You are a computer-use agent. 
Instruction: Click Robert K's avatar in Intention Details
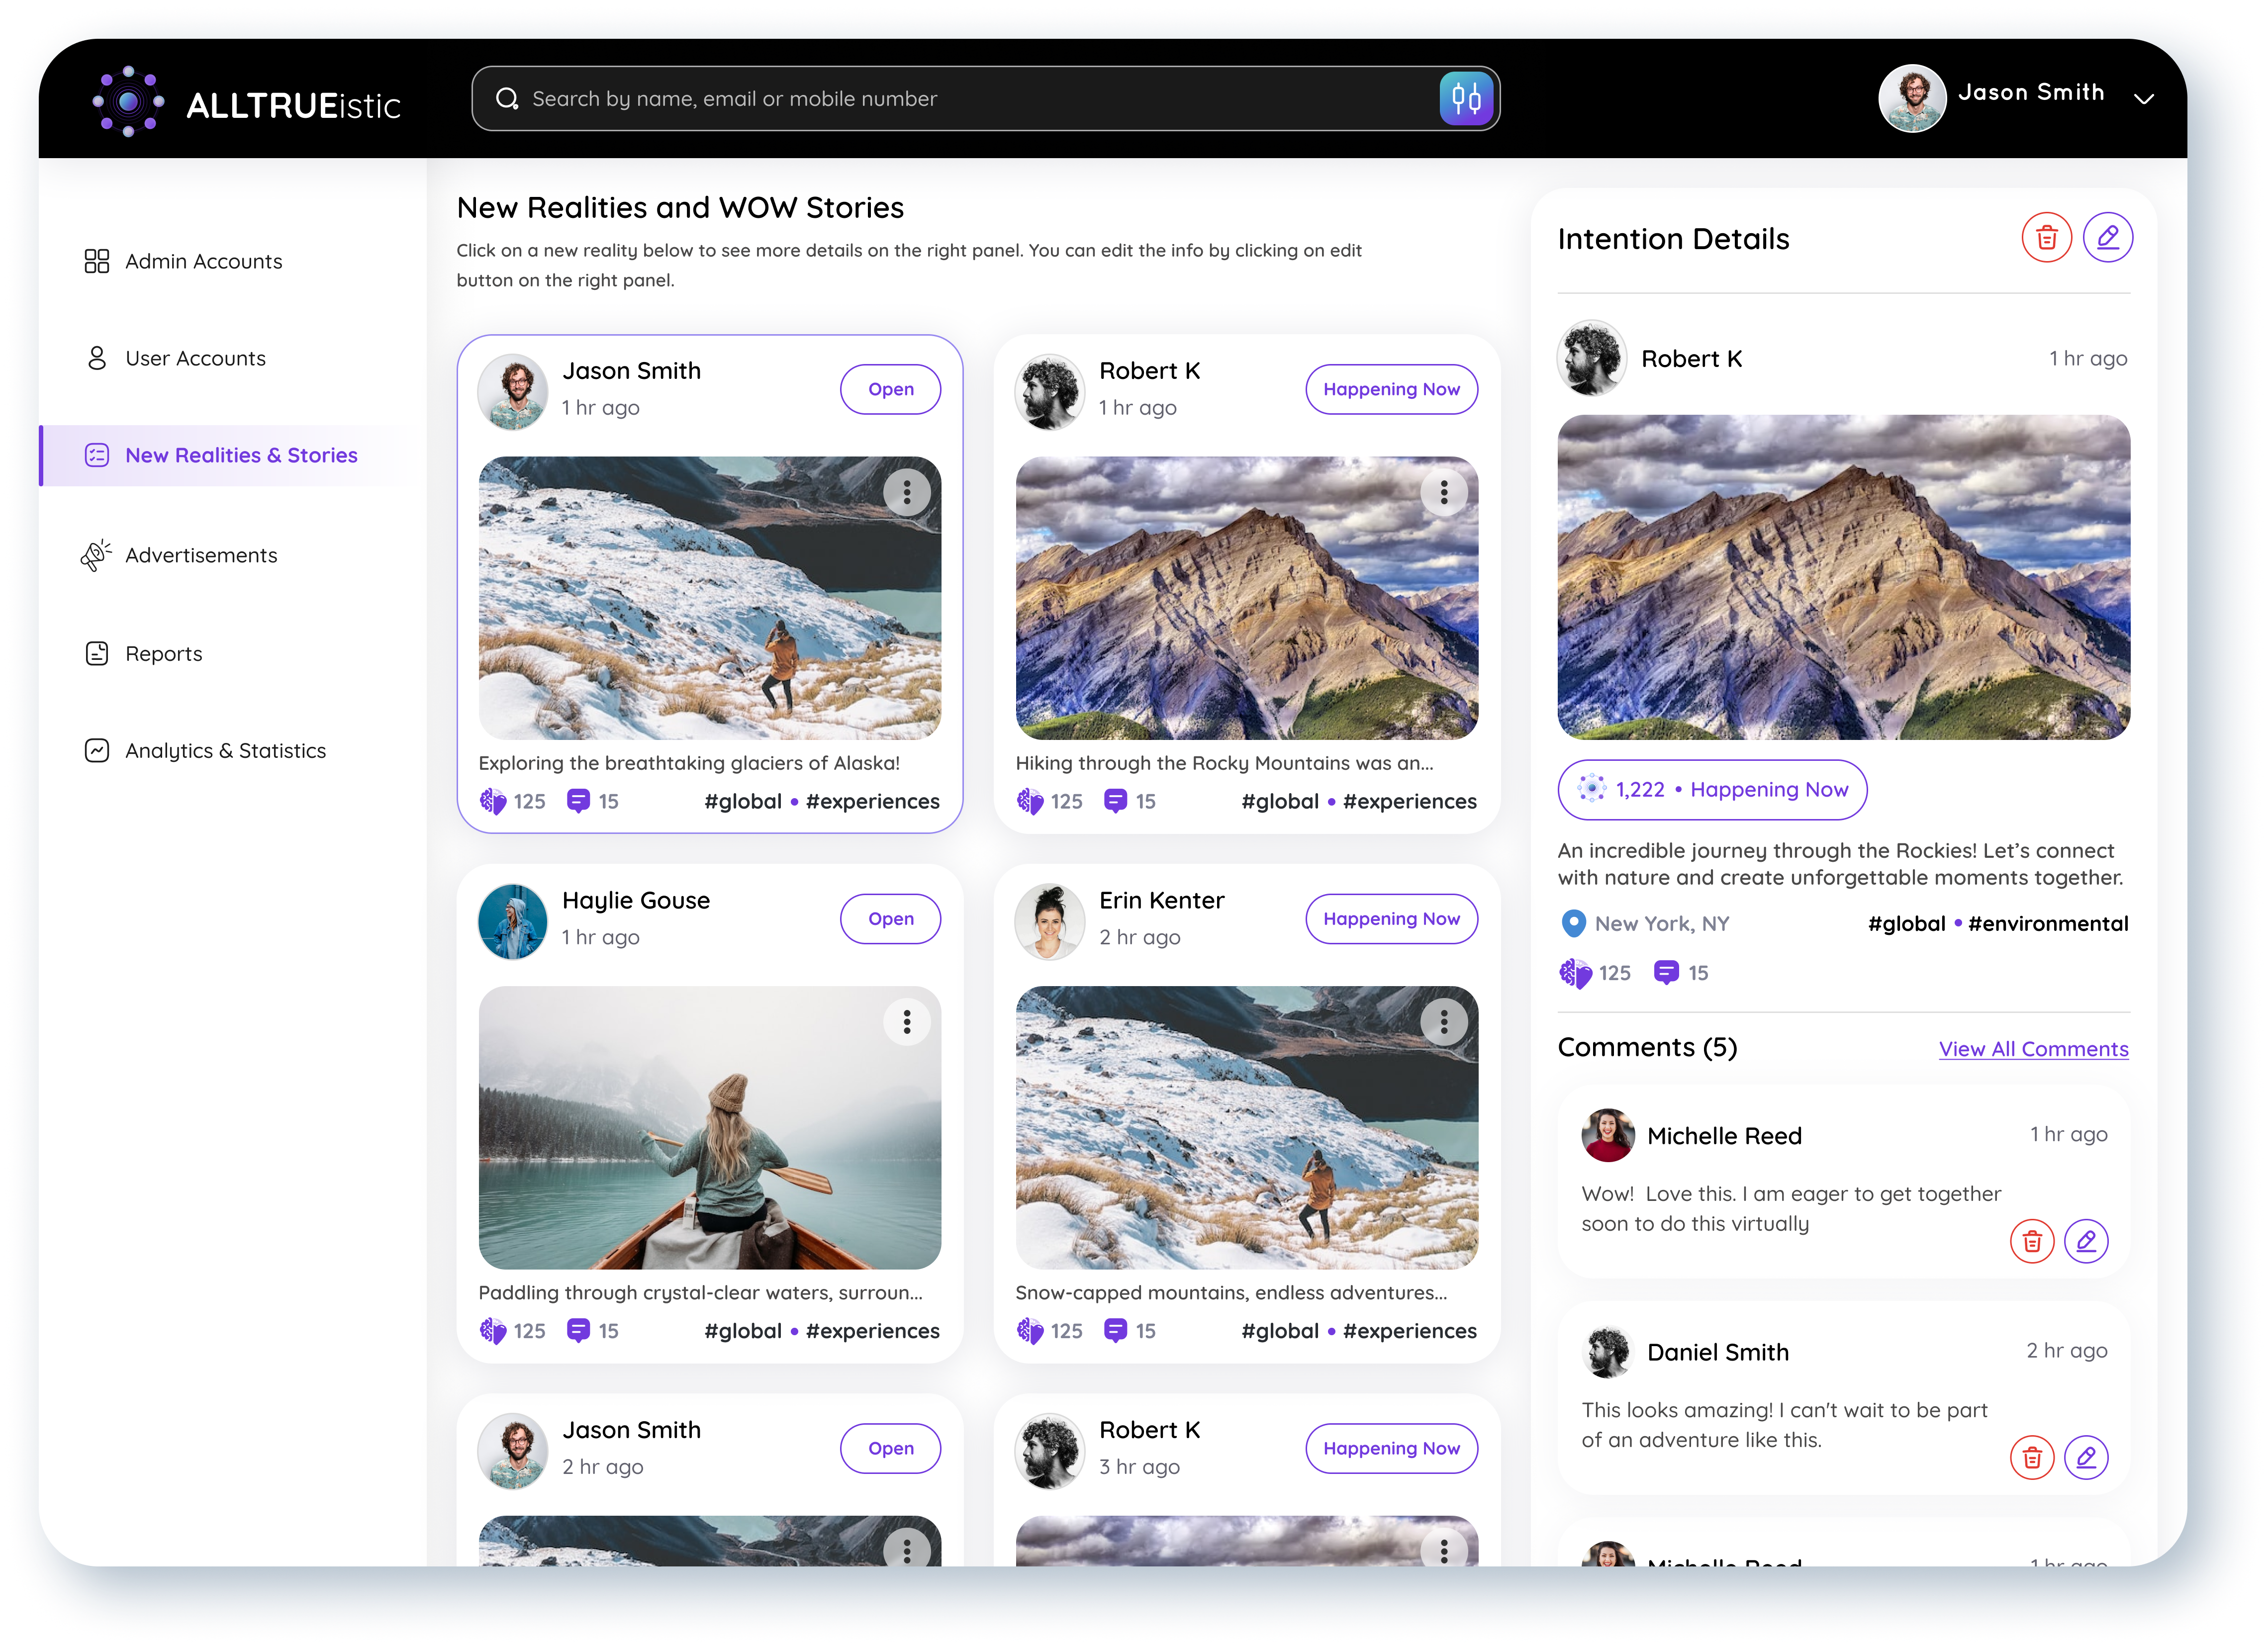pyautogui.click(x=1591, y=358)
